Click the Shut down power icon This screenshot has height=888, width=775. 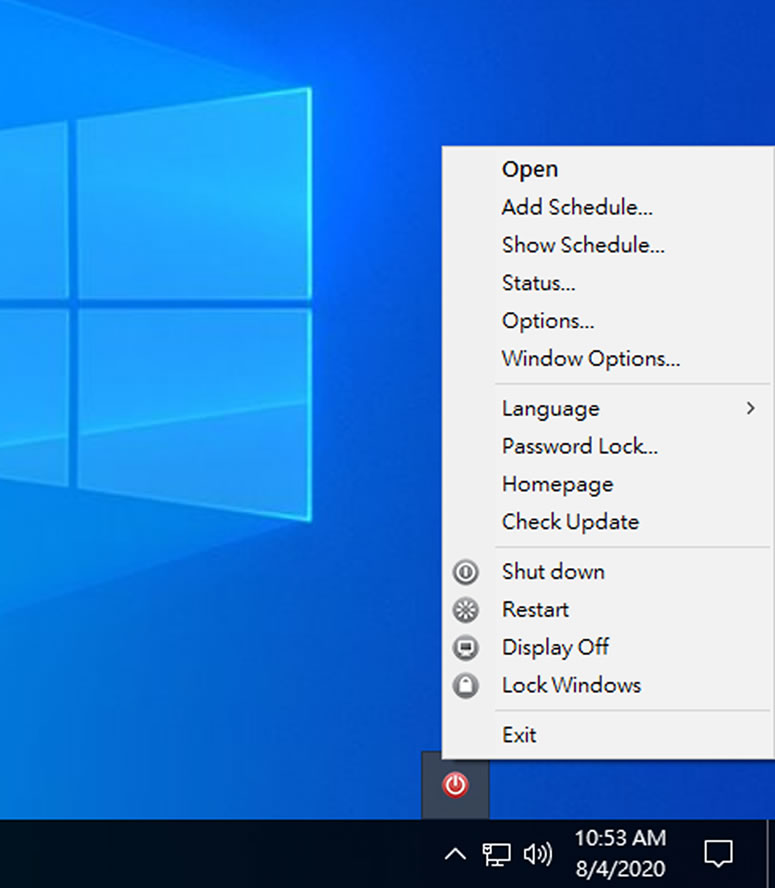click(466, 572)
